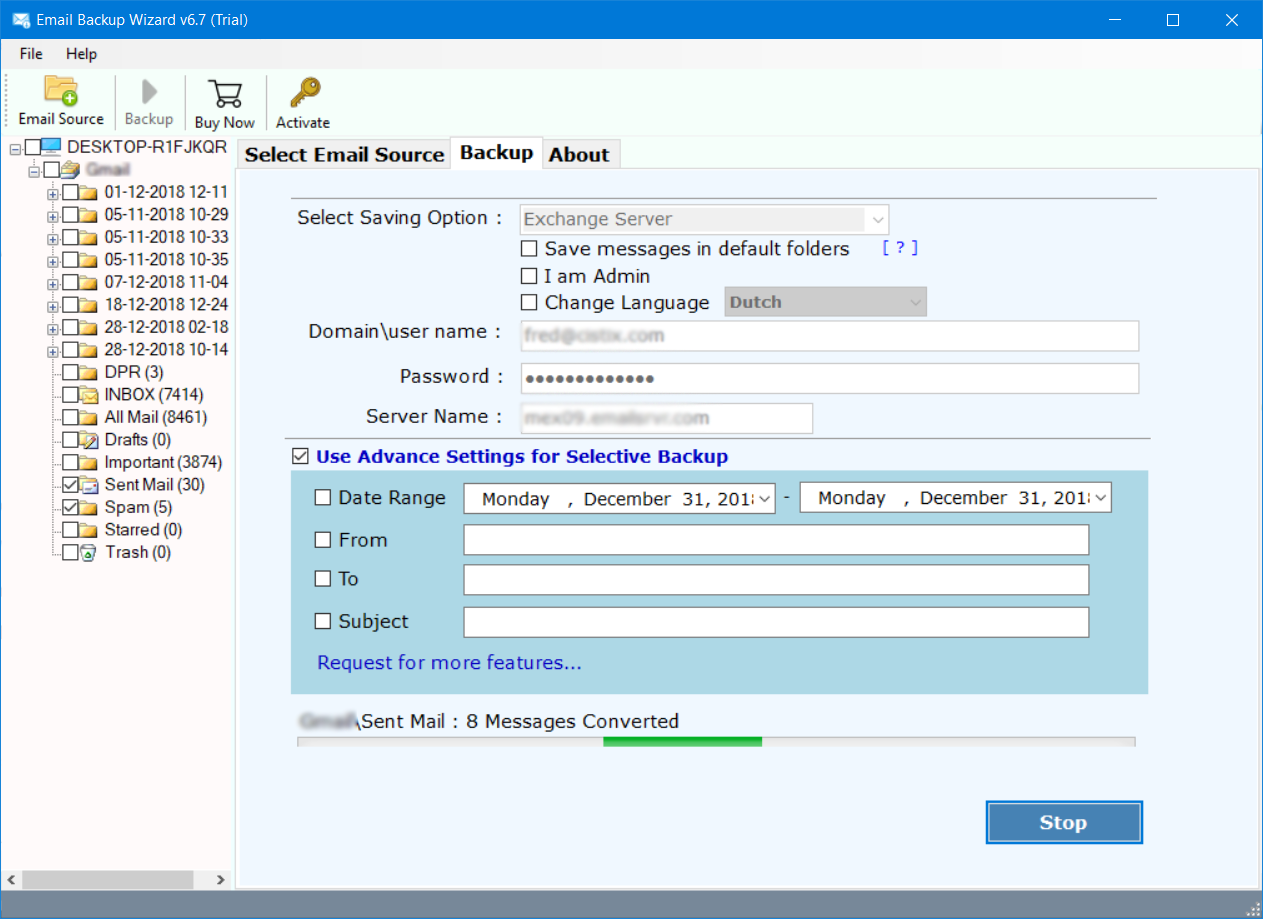Open the File menu
1263x919 pixels.
click(x=31, y=54)
